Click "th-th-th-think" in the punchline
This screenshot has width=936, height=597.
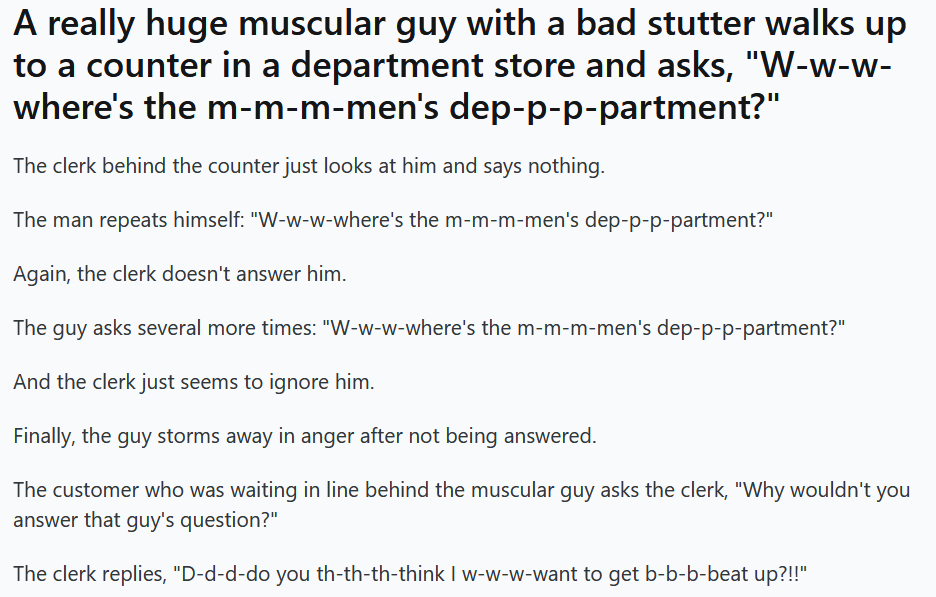(367, 574)
